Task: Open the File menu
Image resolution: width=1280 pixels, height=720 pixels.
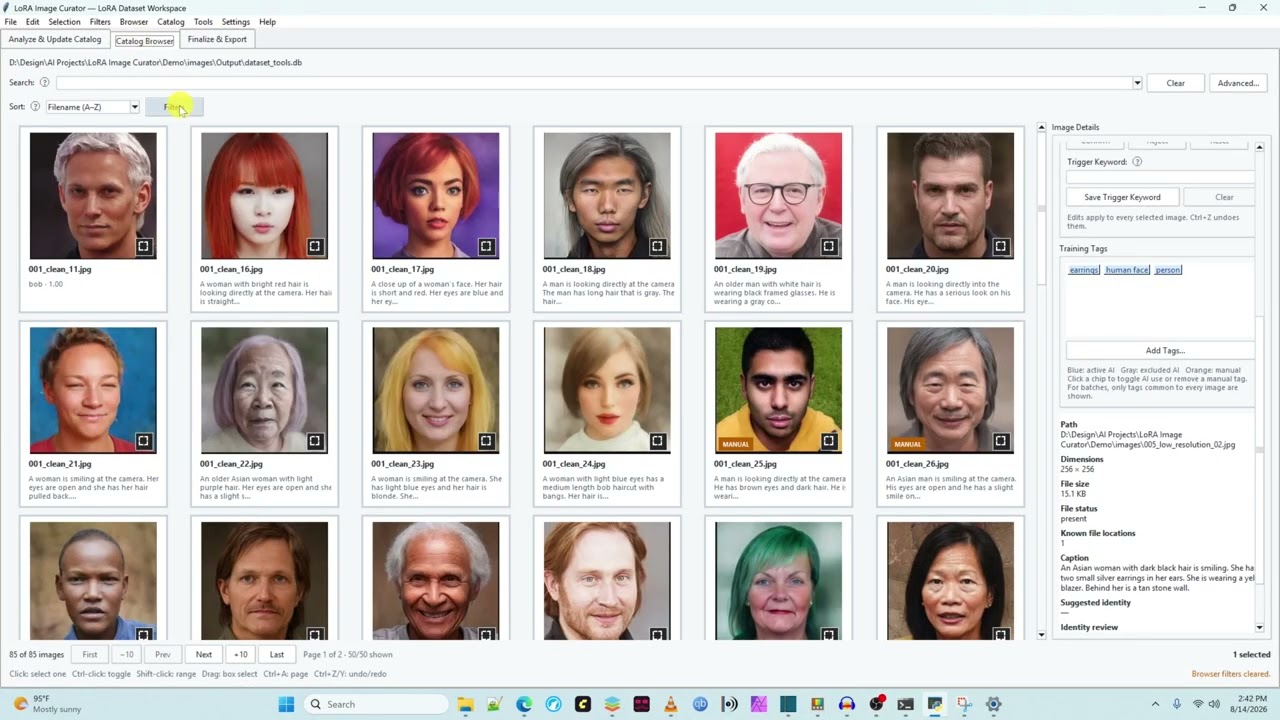Action: coord(11,22)
